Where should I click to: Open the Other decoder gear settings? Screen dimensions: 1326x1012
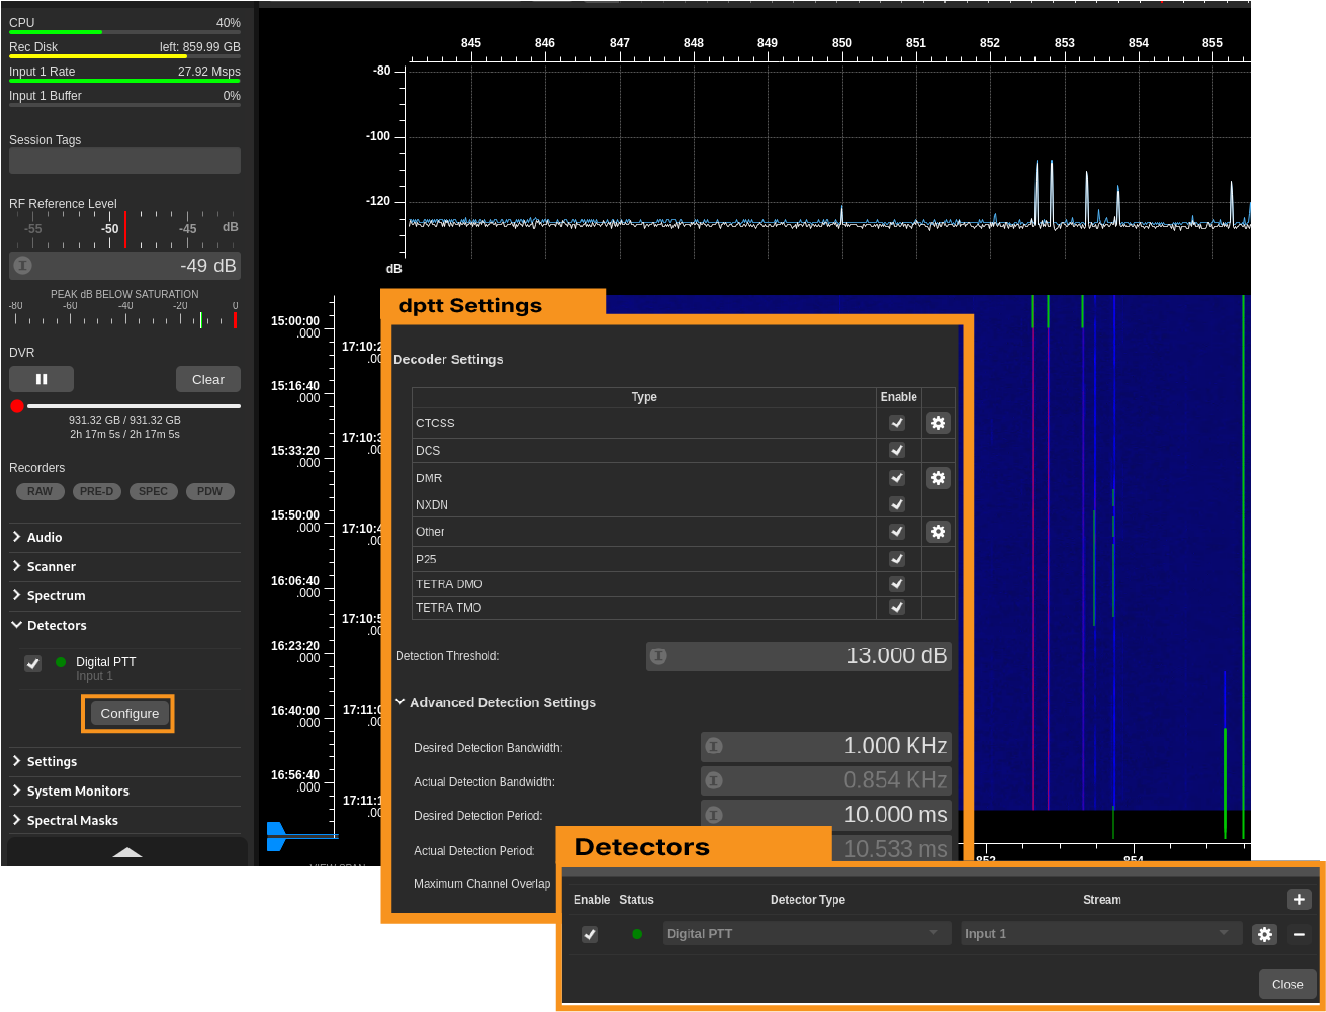tap(937, 532)
